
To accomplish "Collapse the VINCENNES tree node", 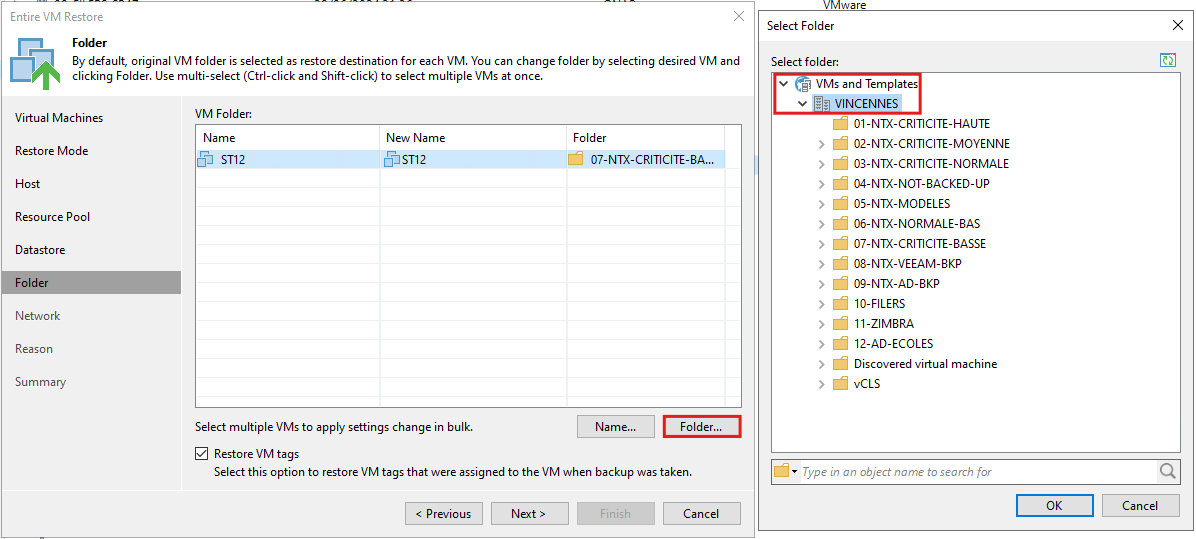I will point(802,104).
